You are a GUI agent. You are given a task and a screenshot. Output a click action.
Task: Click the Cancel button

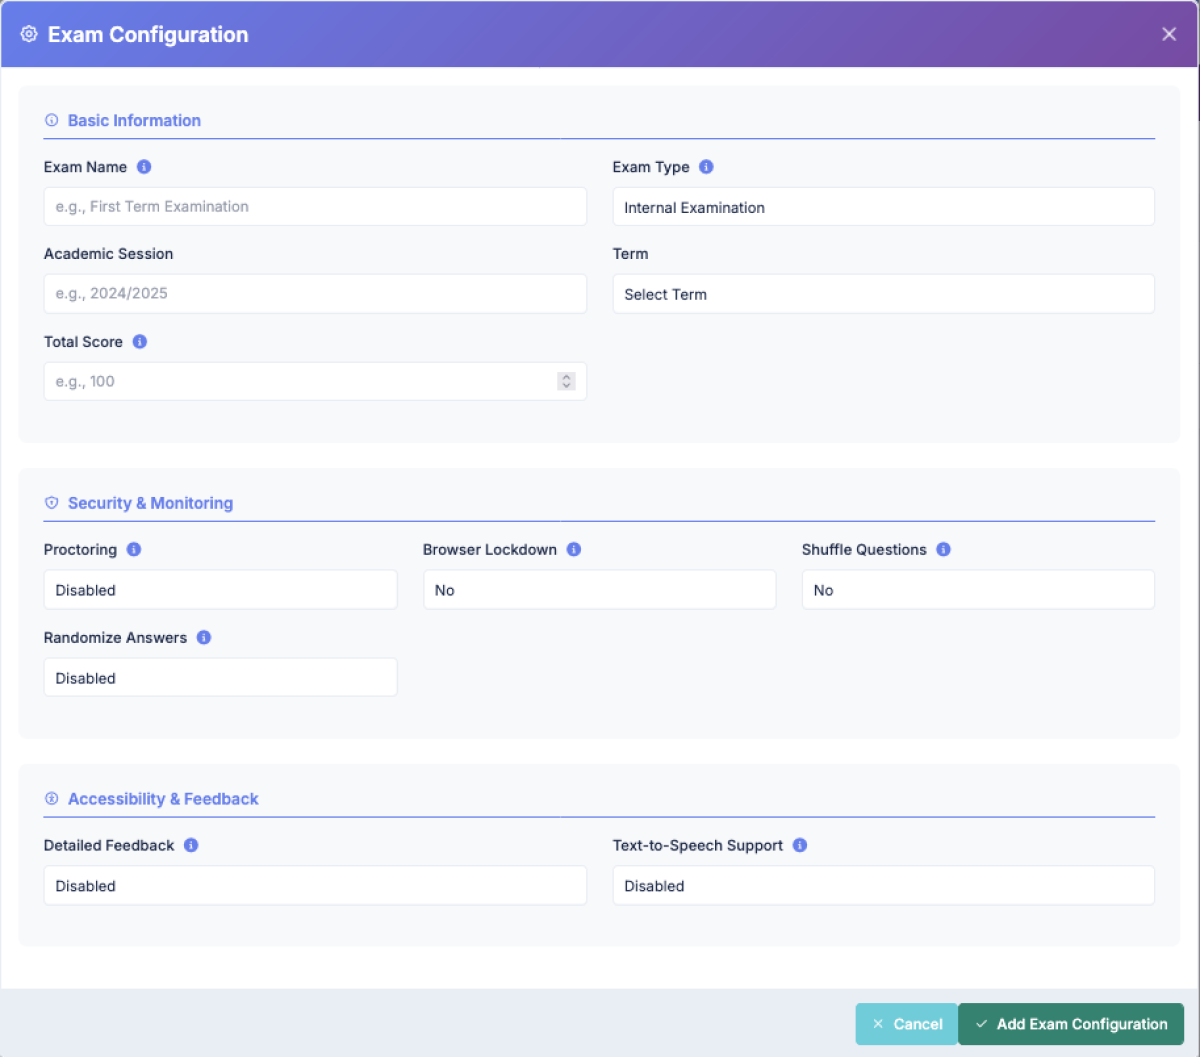tap(906, 1024)
